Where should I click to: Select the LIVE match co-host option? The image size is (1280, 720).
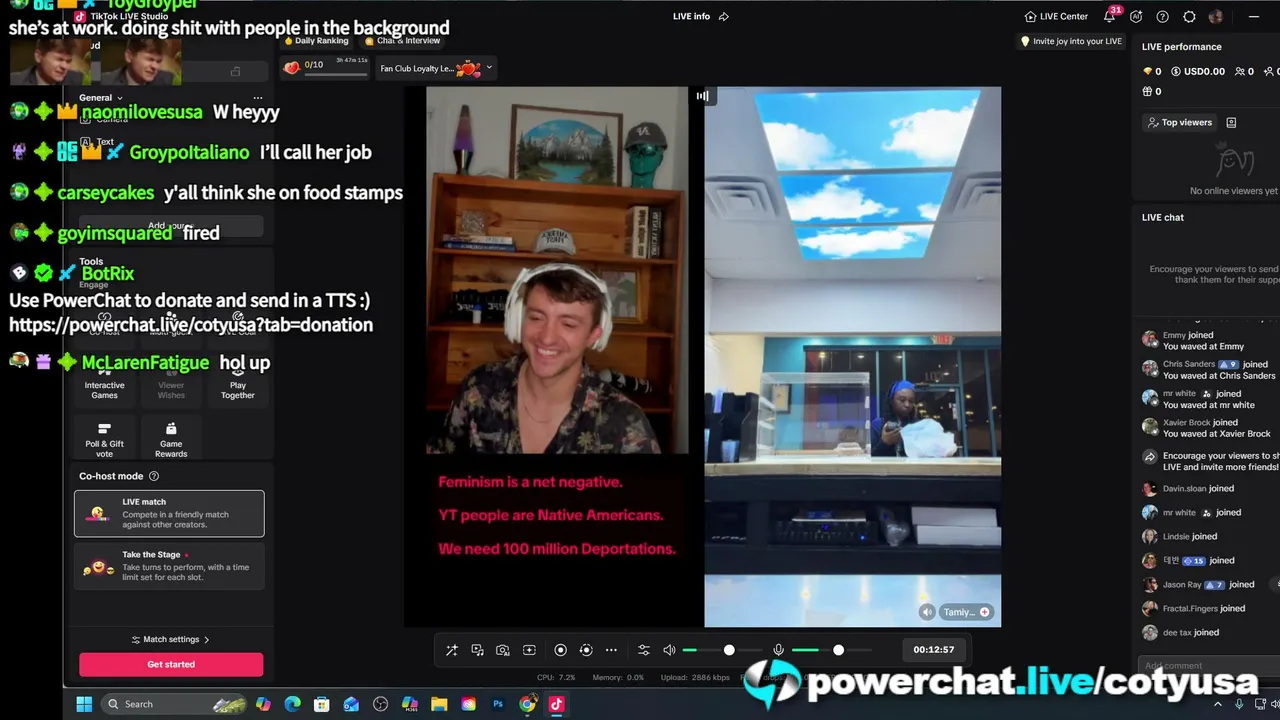tap(169, 513)
